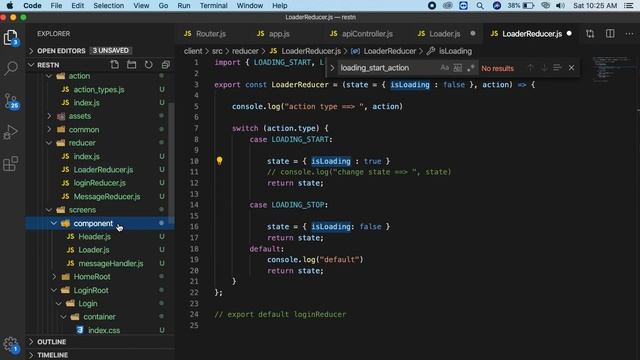Collapse the RESTN workspace section
This screenshot has height=360, width=640.
click(31, 65)
